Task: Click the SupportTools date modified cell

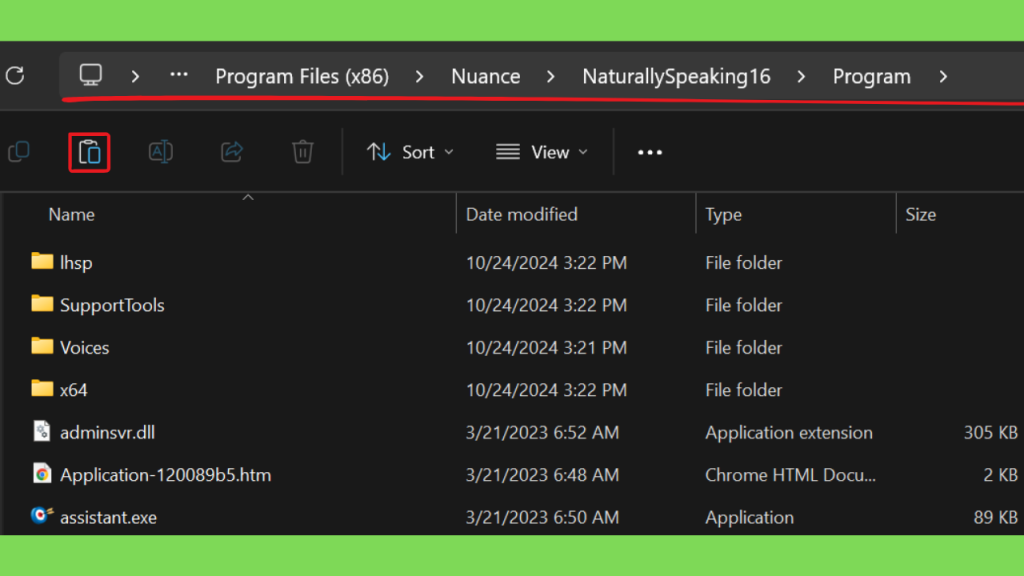Action: 547,305
